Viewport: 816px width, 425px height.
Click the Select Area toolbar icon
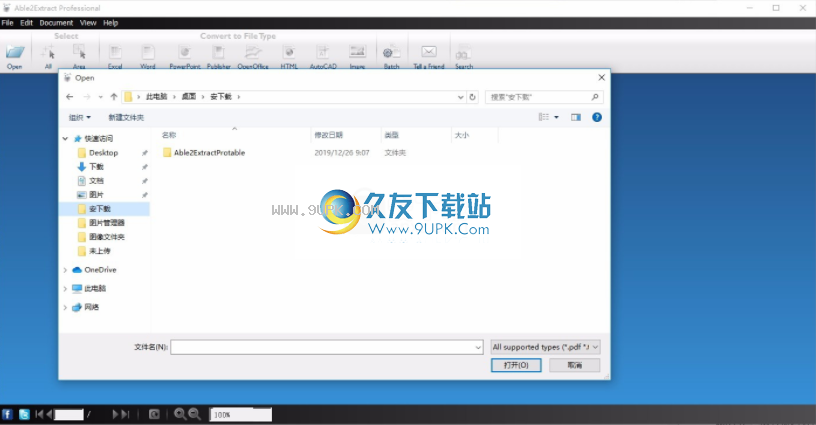[79, 52]
